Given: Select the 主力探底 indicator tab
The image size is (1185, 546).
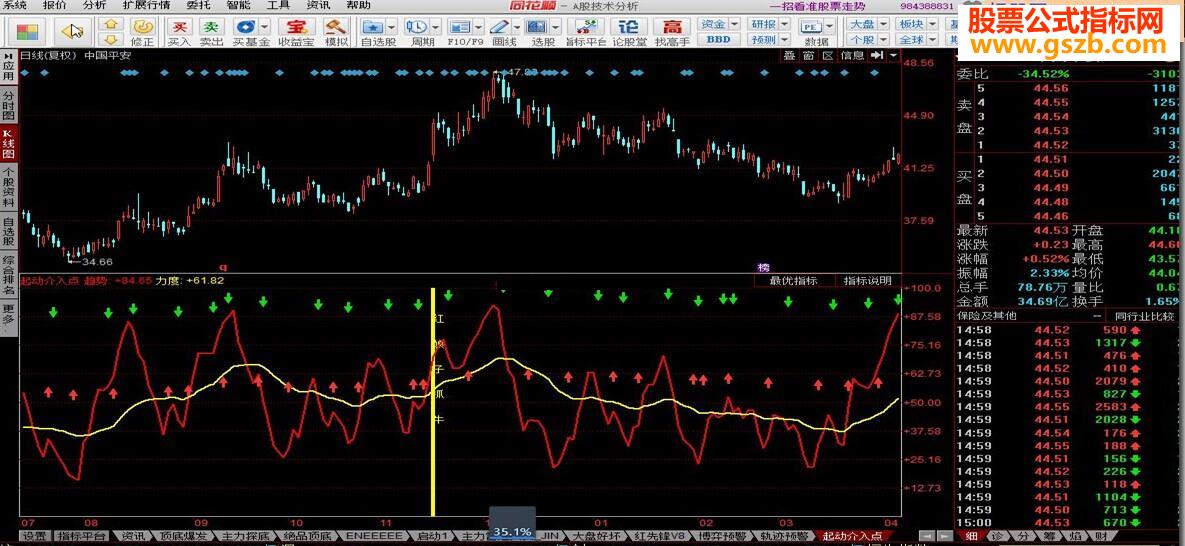Looking at the screenshot, I should tap(246, 536).
